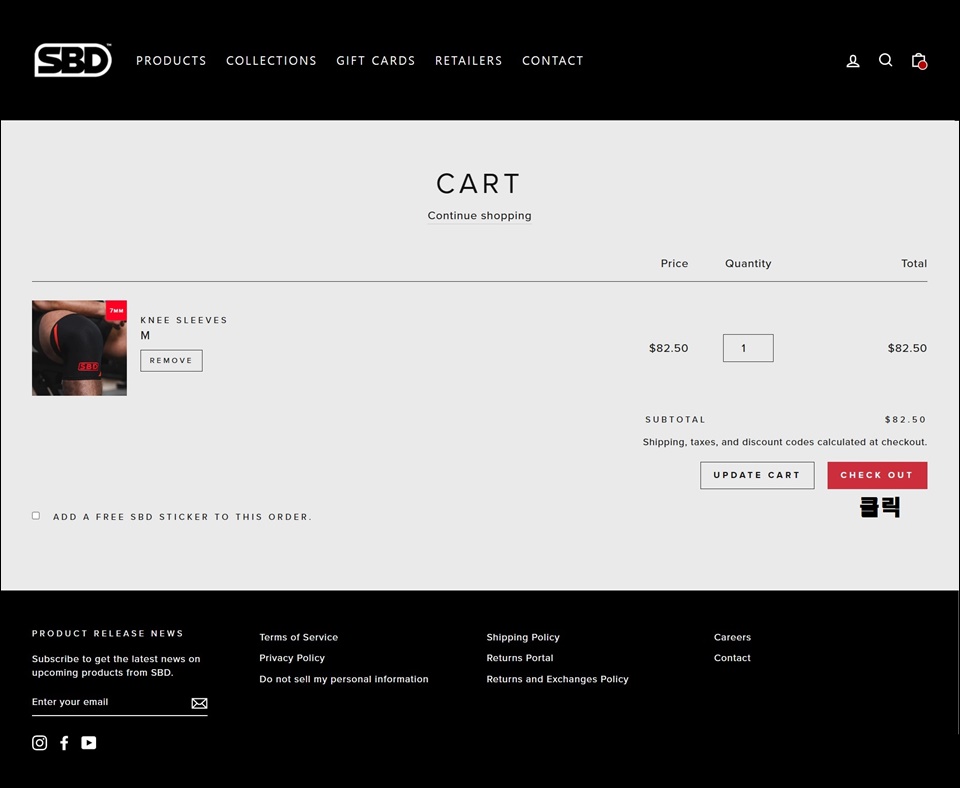Visit the SBD Instagram page icon
The image size is (960, 788).
point(39,743)
